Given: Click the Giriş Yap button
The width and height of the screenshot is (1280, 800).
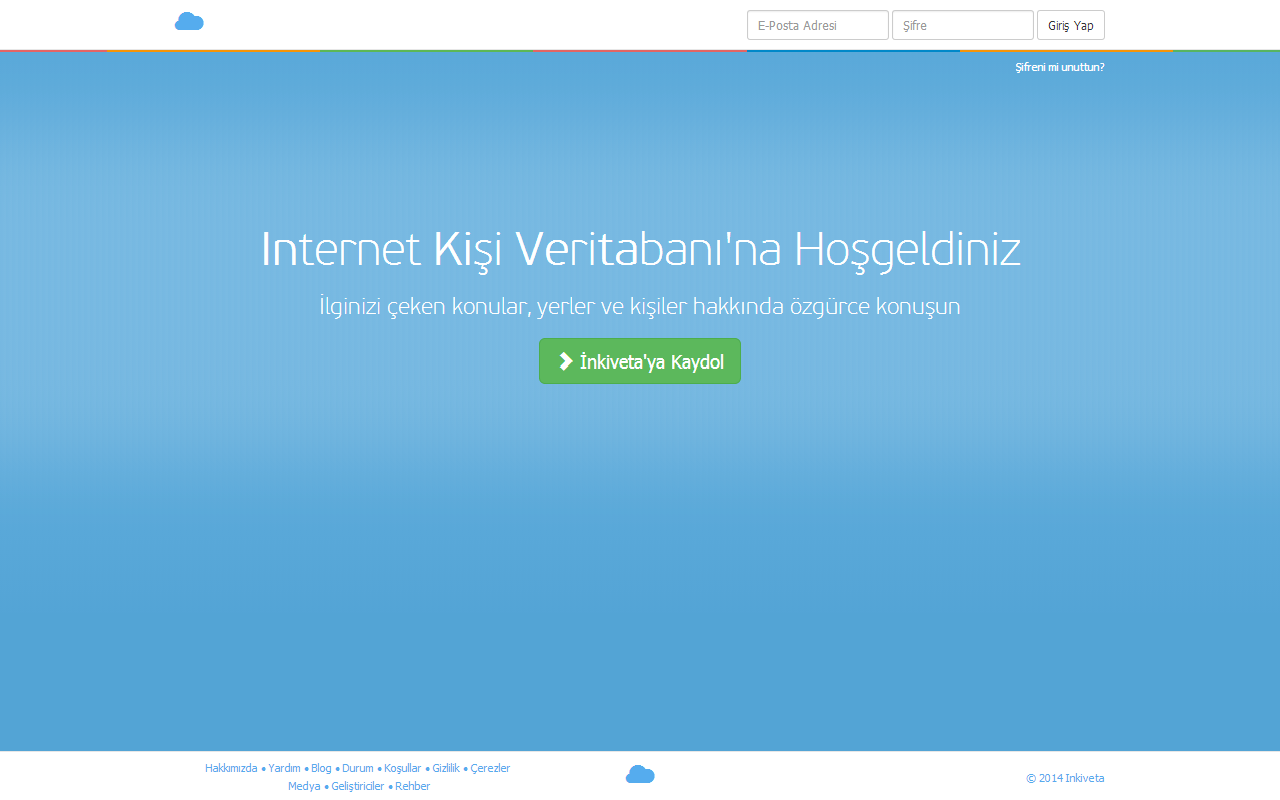Looking at the screenshot, I should click(1071, 25).
